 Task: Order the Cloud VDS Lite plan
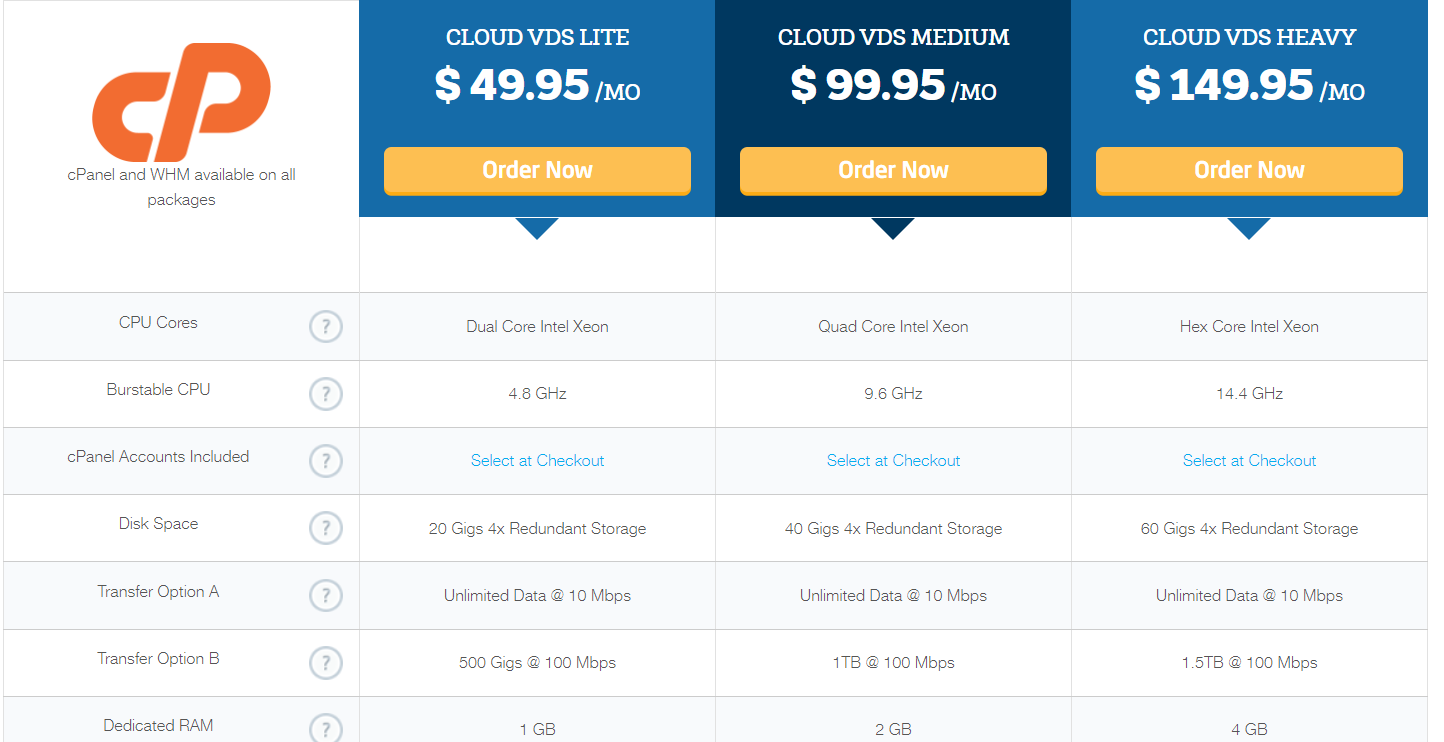537,171
